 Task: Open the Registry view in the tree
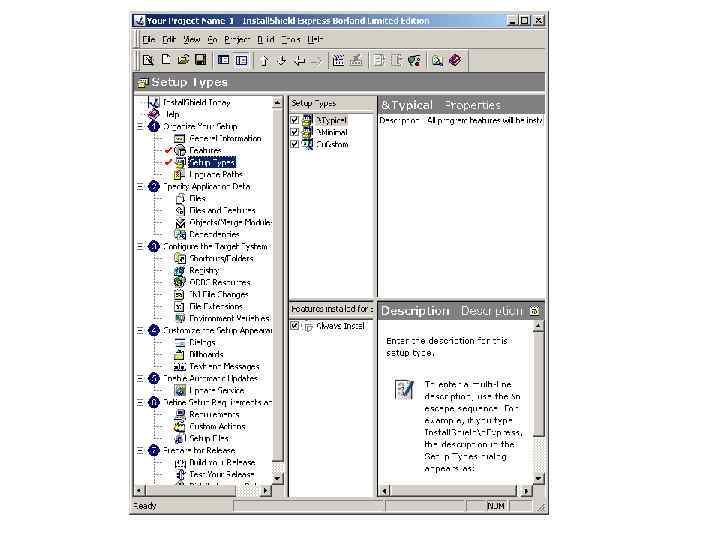[204, 270]
